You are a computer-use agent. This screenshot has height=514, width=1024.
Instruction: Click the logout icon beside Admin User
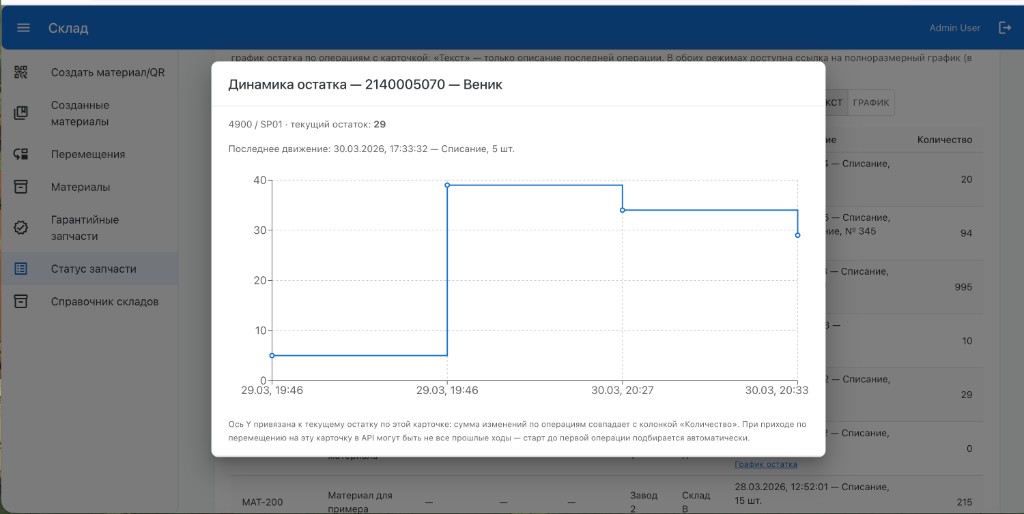[1005, 28]
